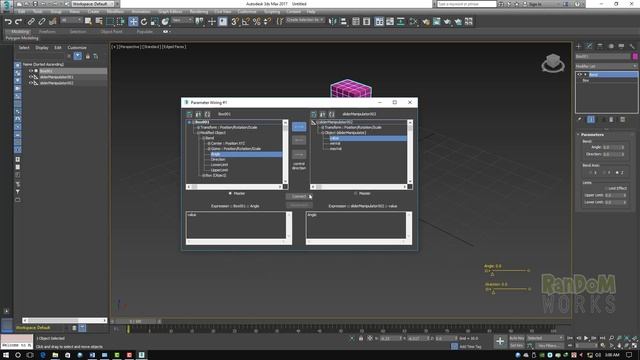Select Bend Axis Y radio button

tap(604, 173)
